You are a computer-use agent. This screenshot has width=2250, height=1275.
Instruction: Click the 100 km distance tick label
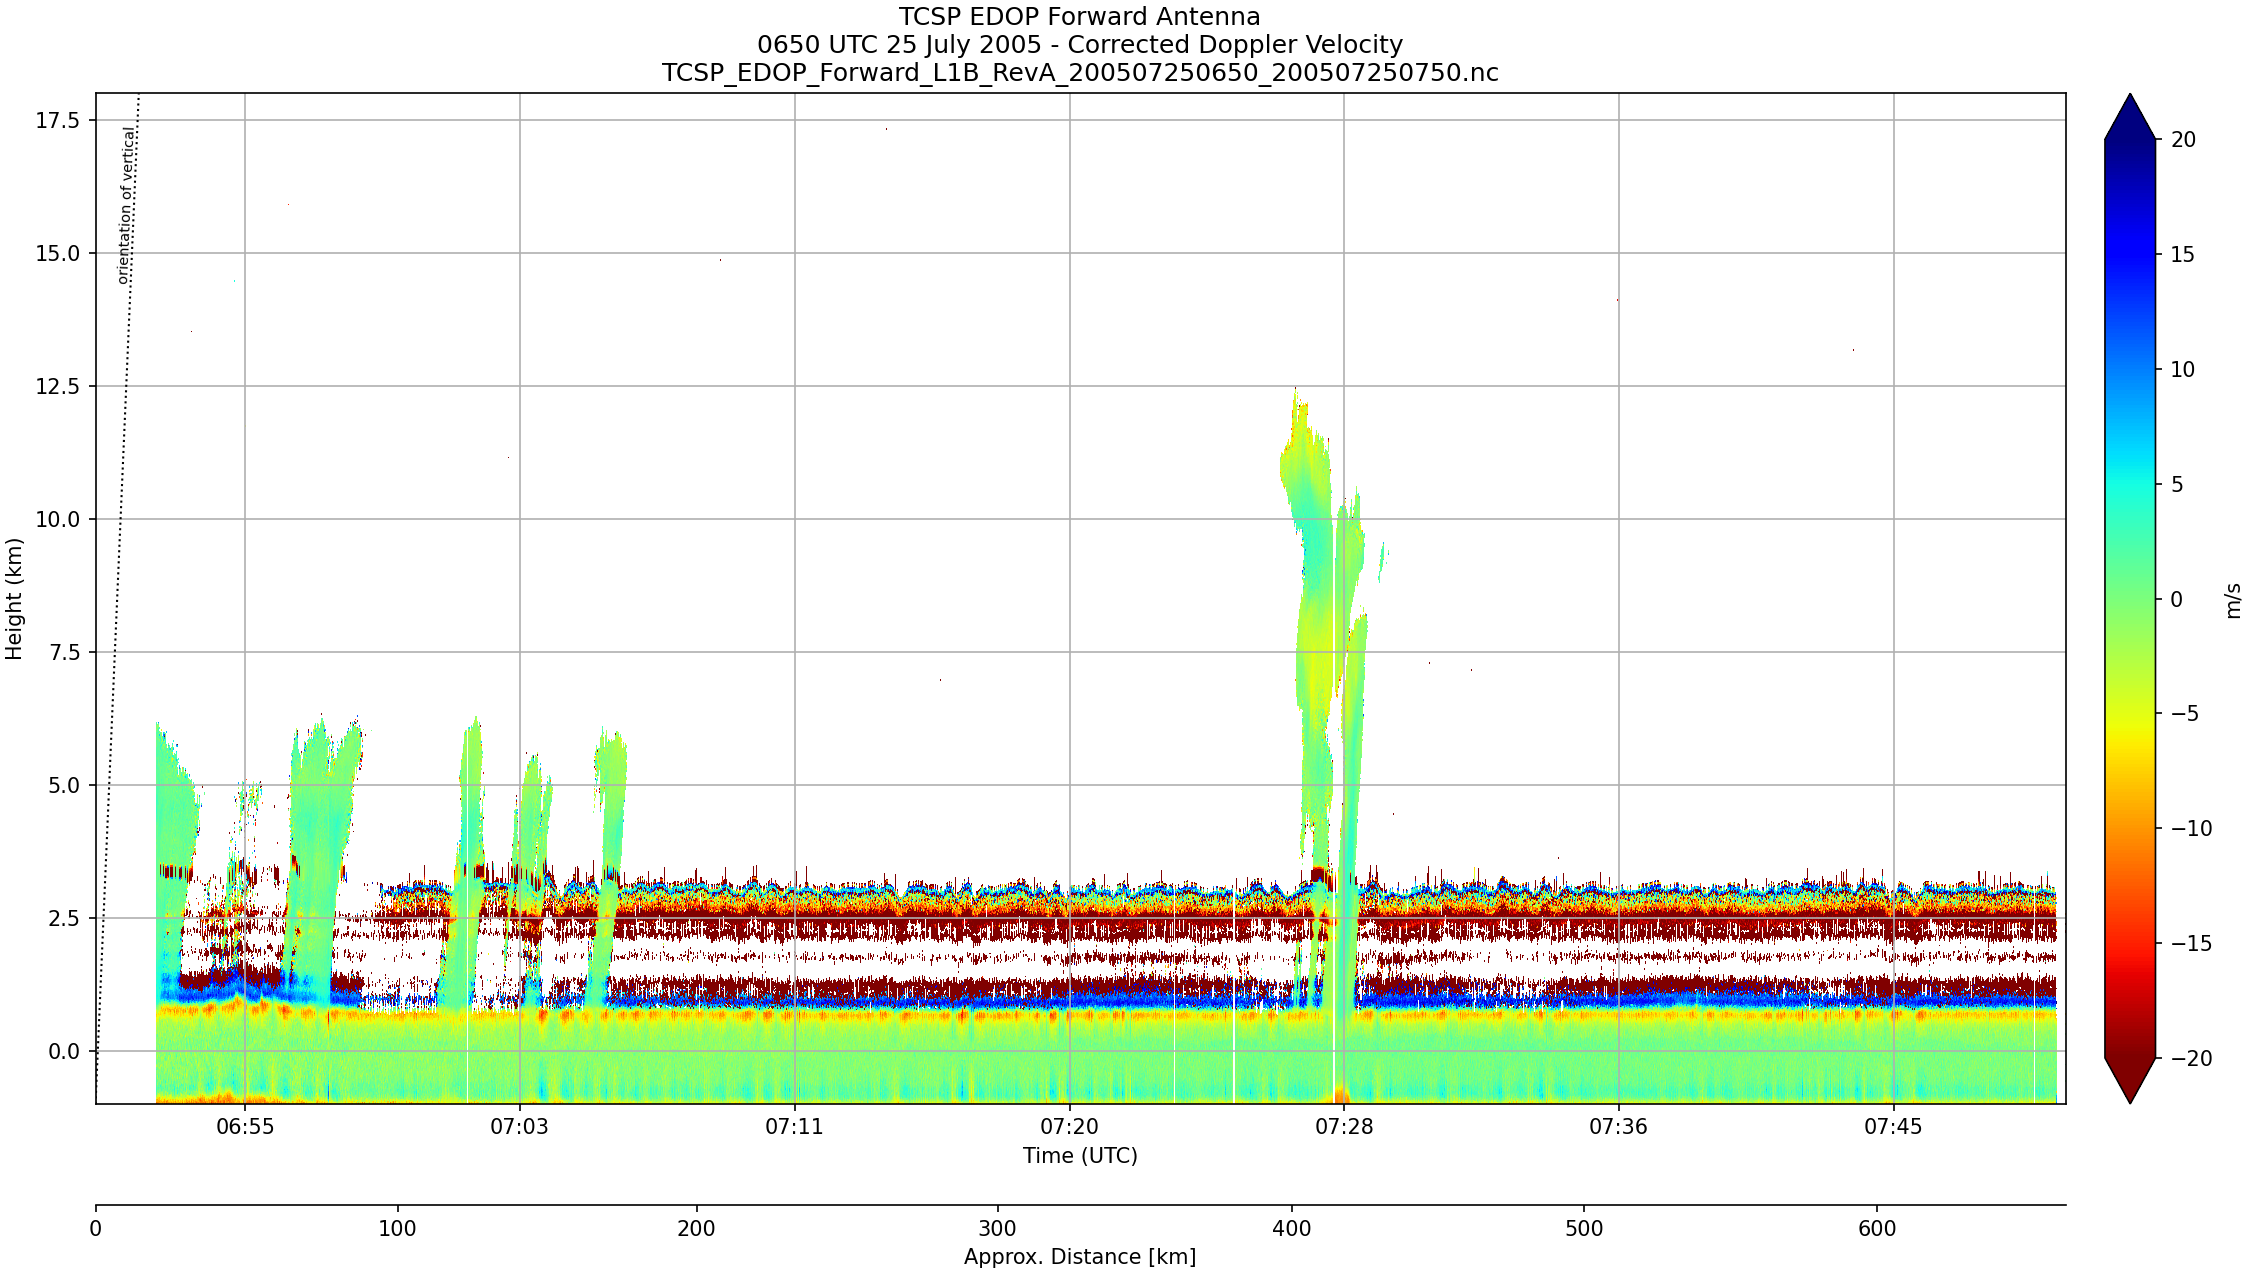coord(398,1229)
